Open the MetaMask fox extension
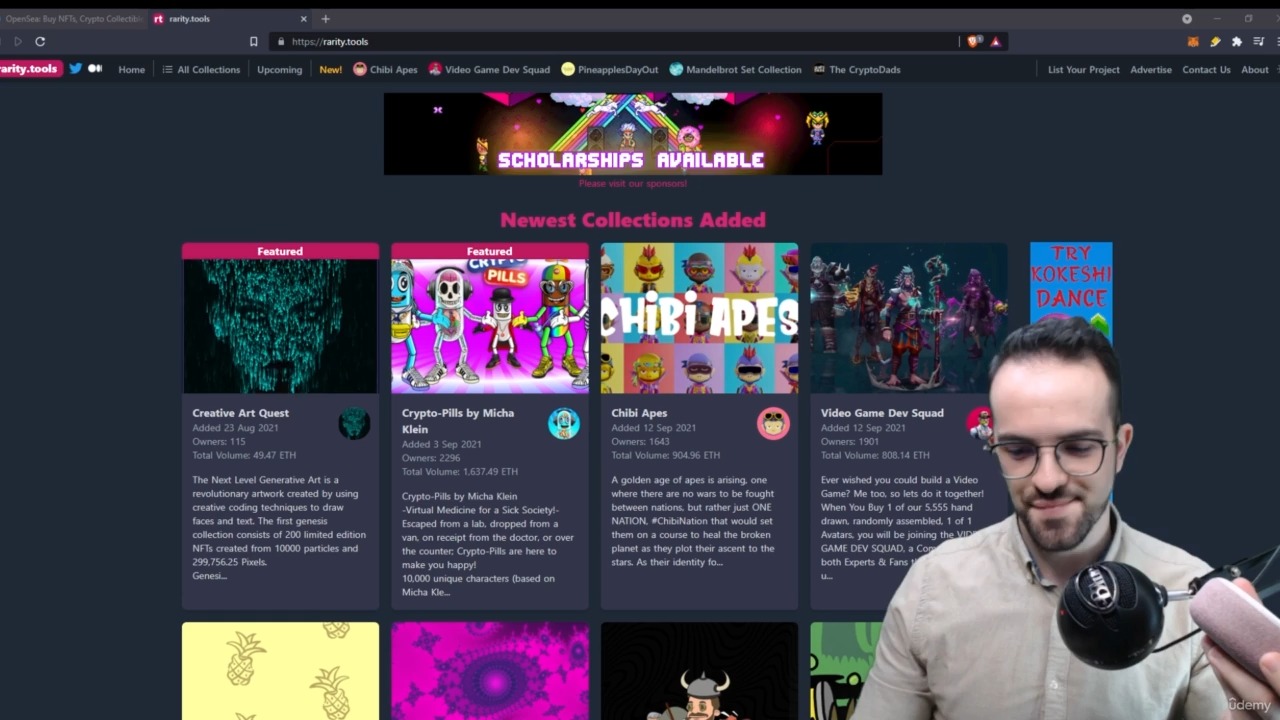Viewport: 1280px width, 720px height. point(1192,41)
